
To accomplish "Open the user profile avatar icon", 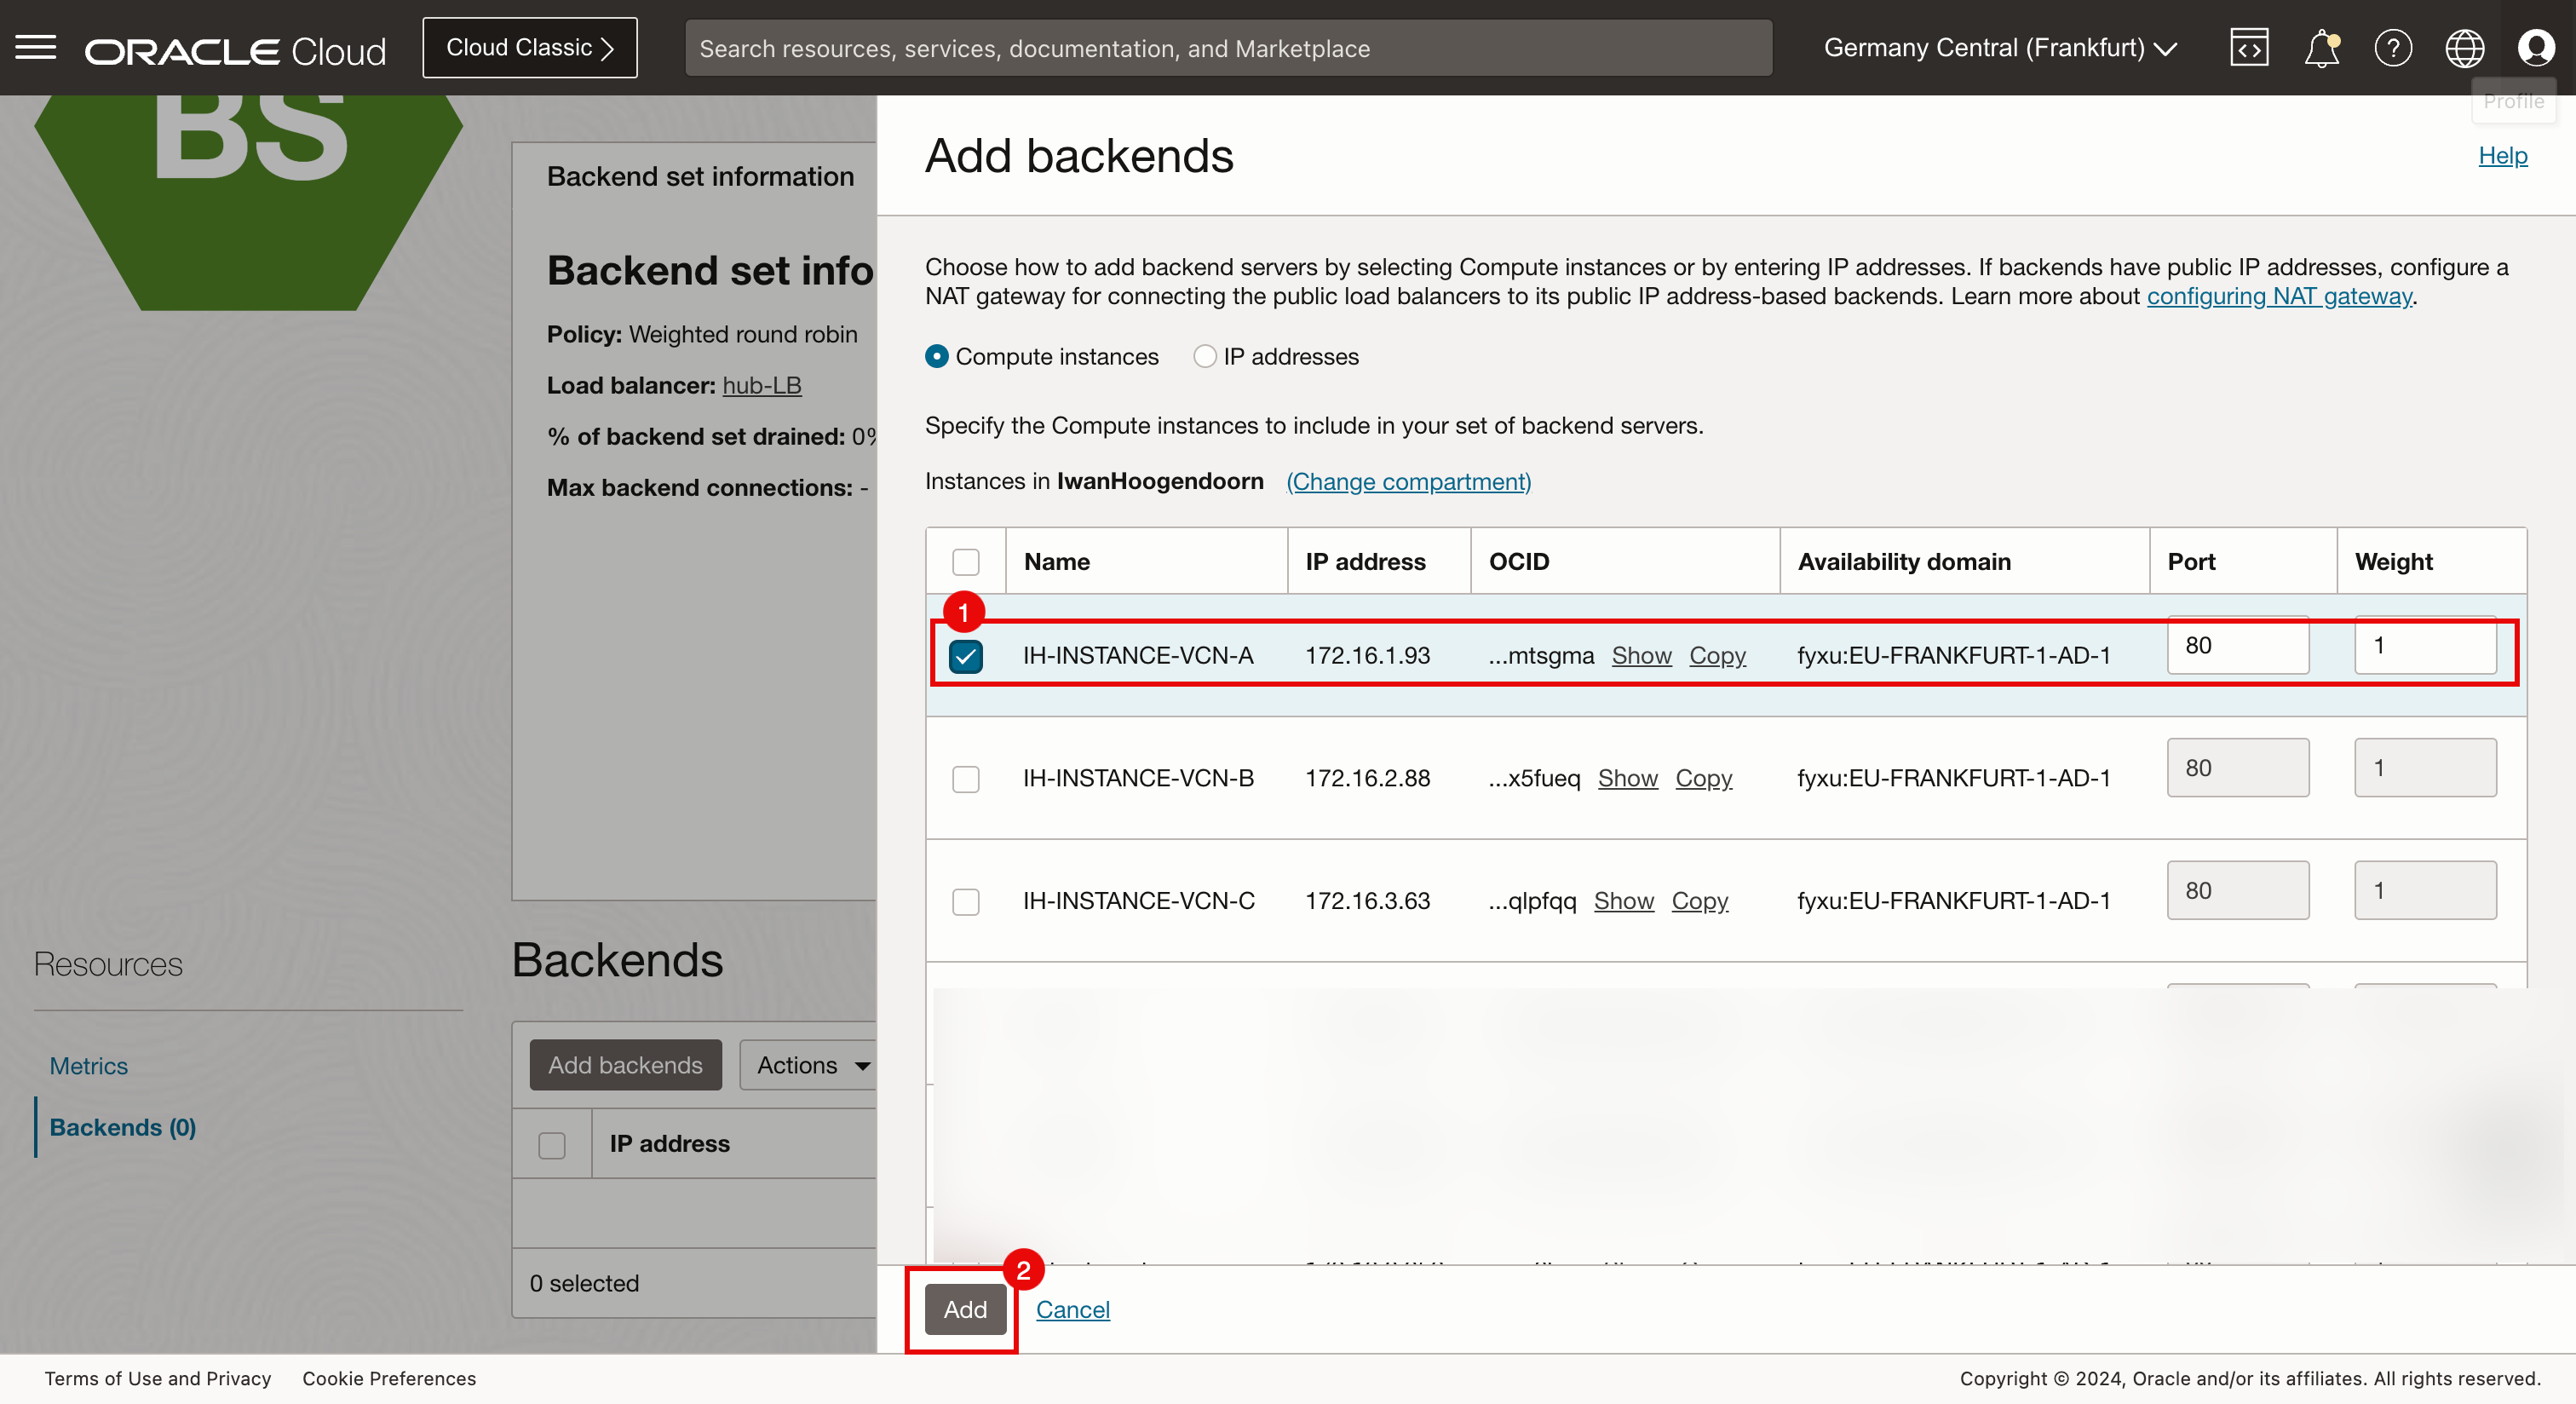I will coord(2536,48).
